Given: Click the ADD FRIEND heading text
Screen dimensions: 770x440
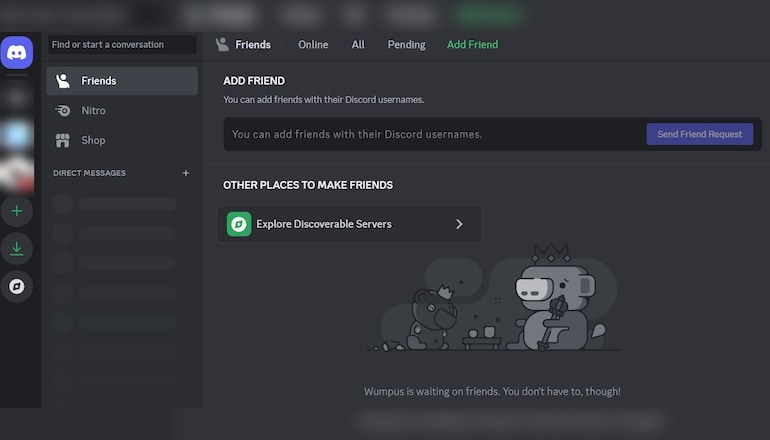Looking at the screenshot, I should [254, 81].
